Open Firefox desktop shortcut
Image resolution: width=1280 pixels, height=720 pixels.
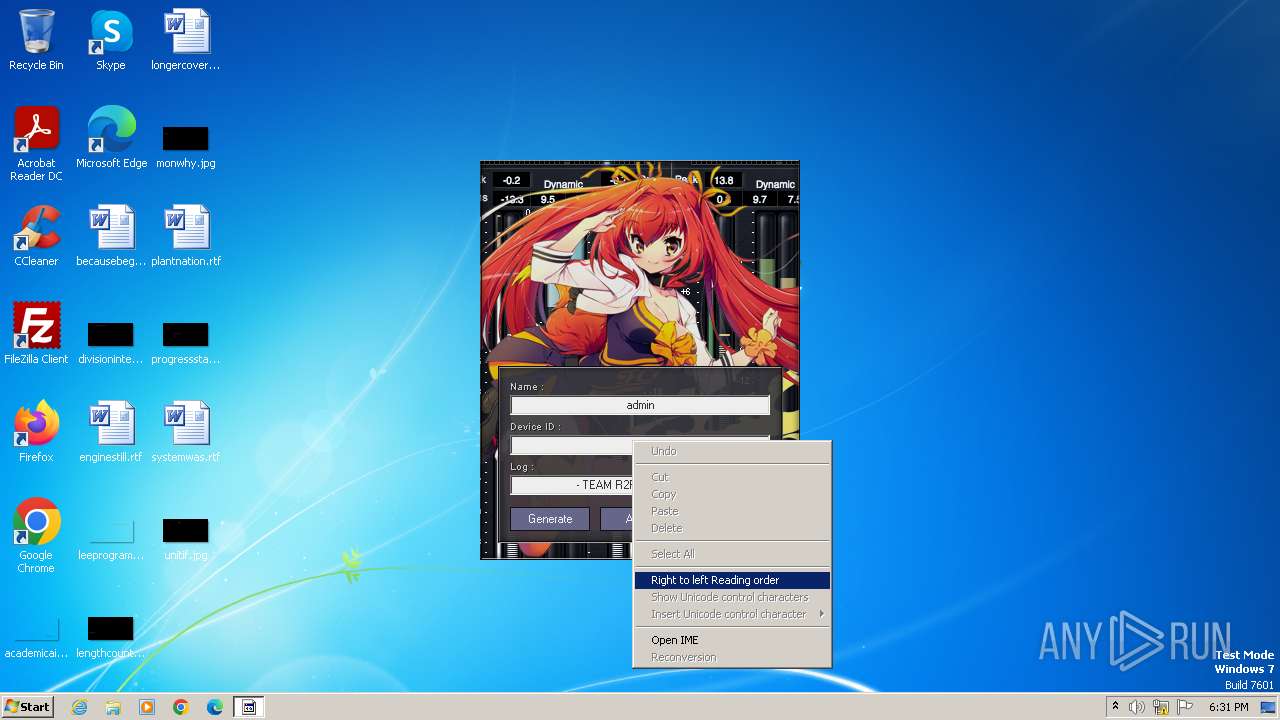point(36,432)
